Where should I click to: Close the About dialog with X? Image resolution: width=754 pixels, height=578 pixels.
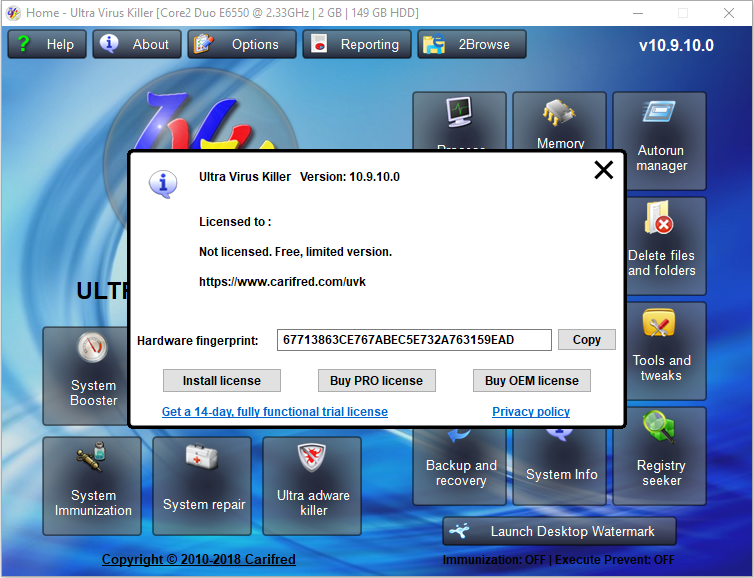(603, 170)
